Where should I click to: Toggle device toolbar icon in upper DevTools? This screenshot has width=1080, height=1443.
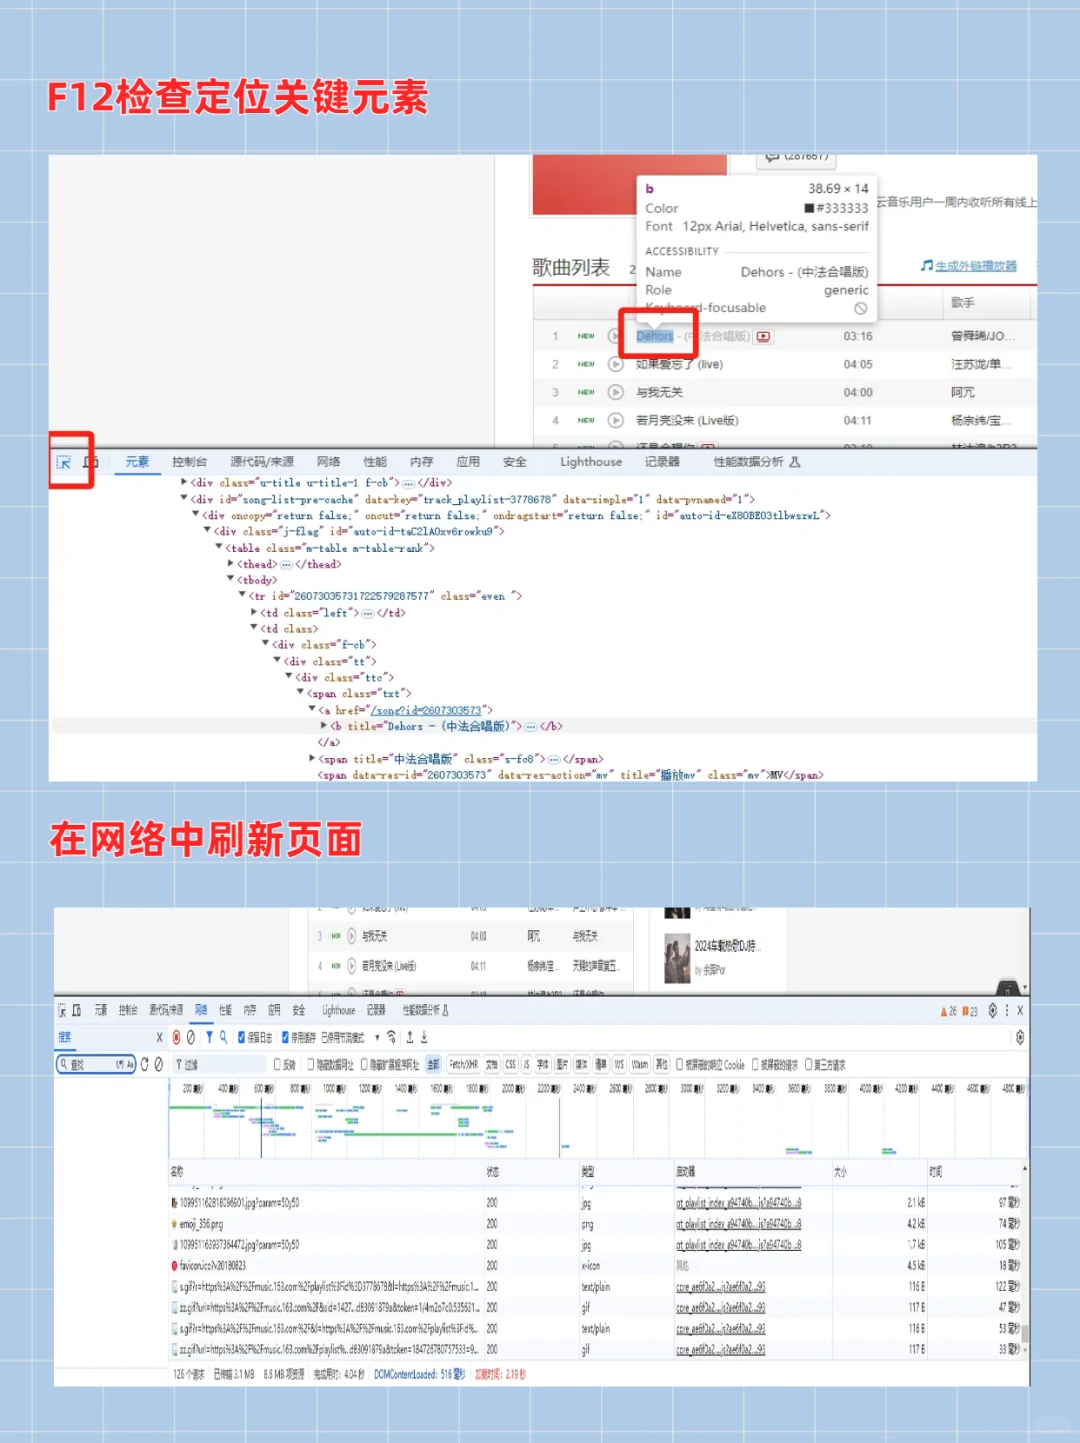(x=91, y=462)
